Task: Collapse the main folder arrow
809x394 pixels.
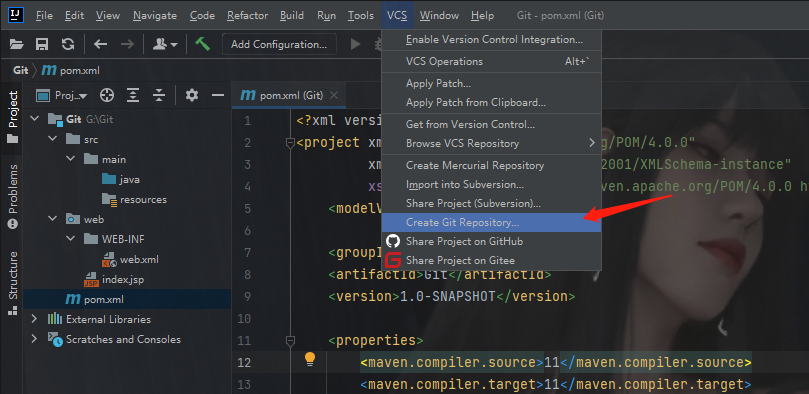Action: (x=70, y=159)
